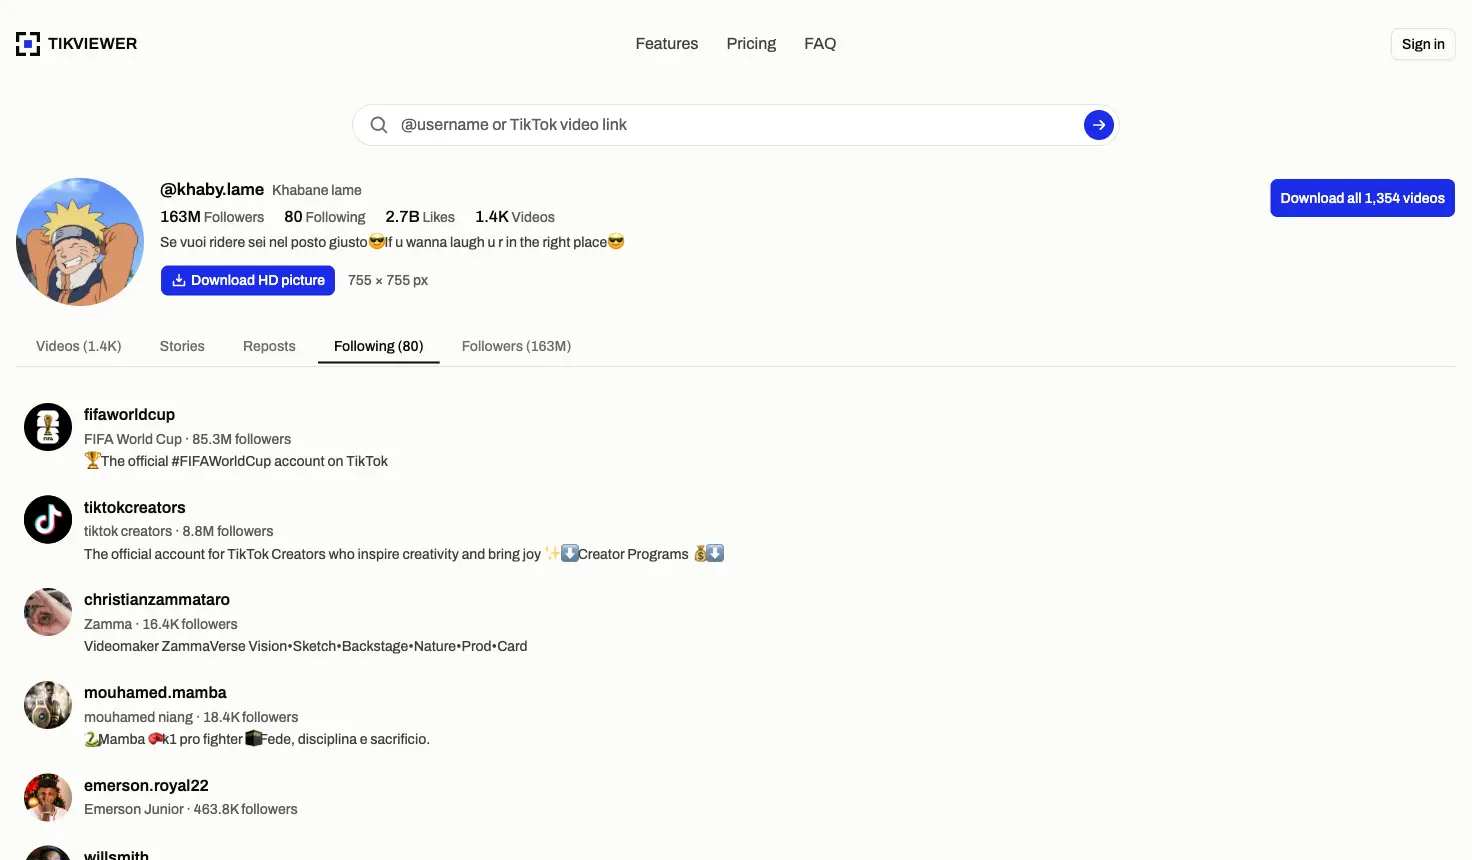Click the 1.4K Videos stat
Viewport: 1472px width, 860px height.
point(515,217)
